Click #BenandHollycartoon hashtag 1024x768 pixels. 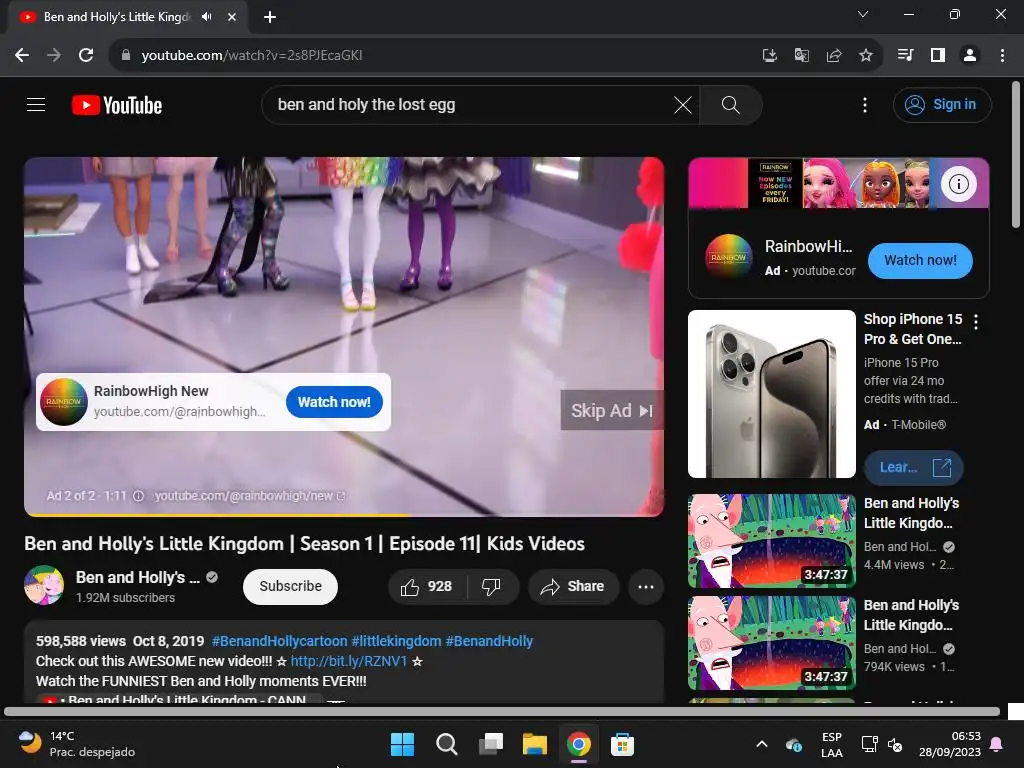coord(280,641)
